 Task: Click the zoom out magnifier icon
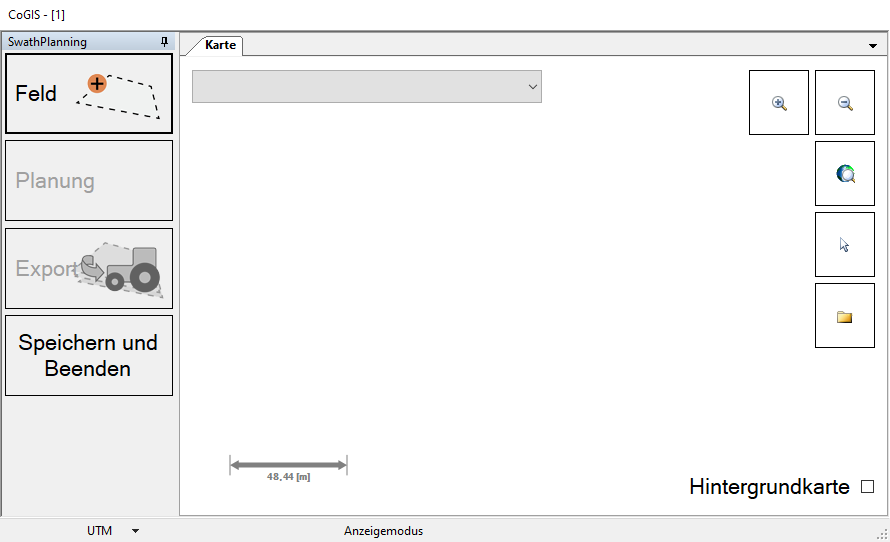[845, 103]
